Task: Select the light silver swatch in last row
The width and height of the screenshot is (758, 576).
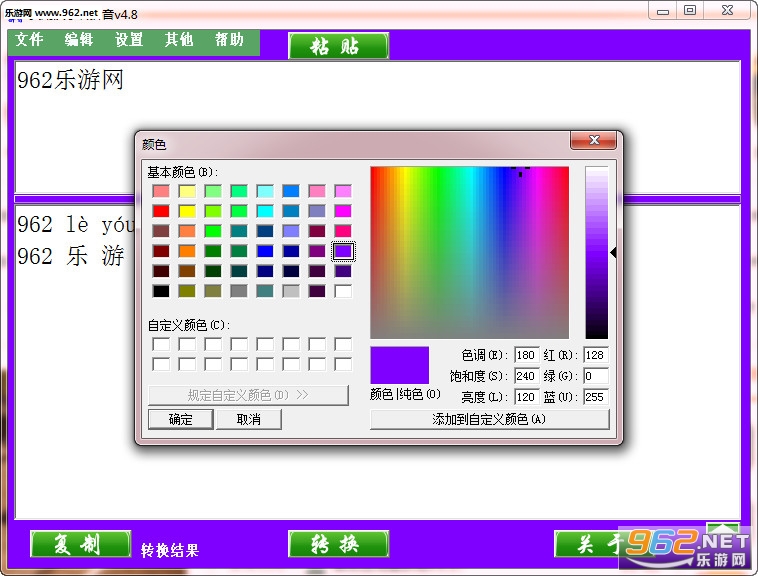Action: click(x=291, y=291)
